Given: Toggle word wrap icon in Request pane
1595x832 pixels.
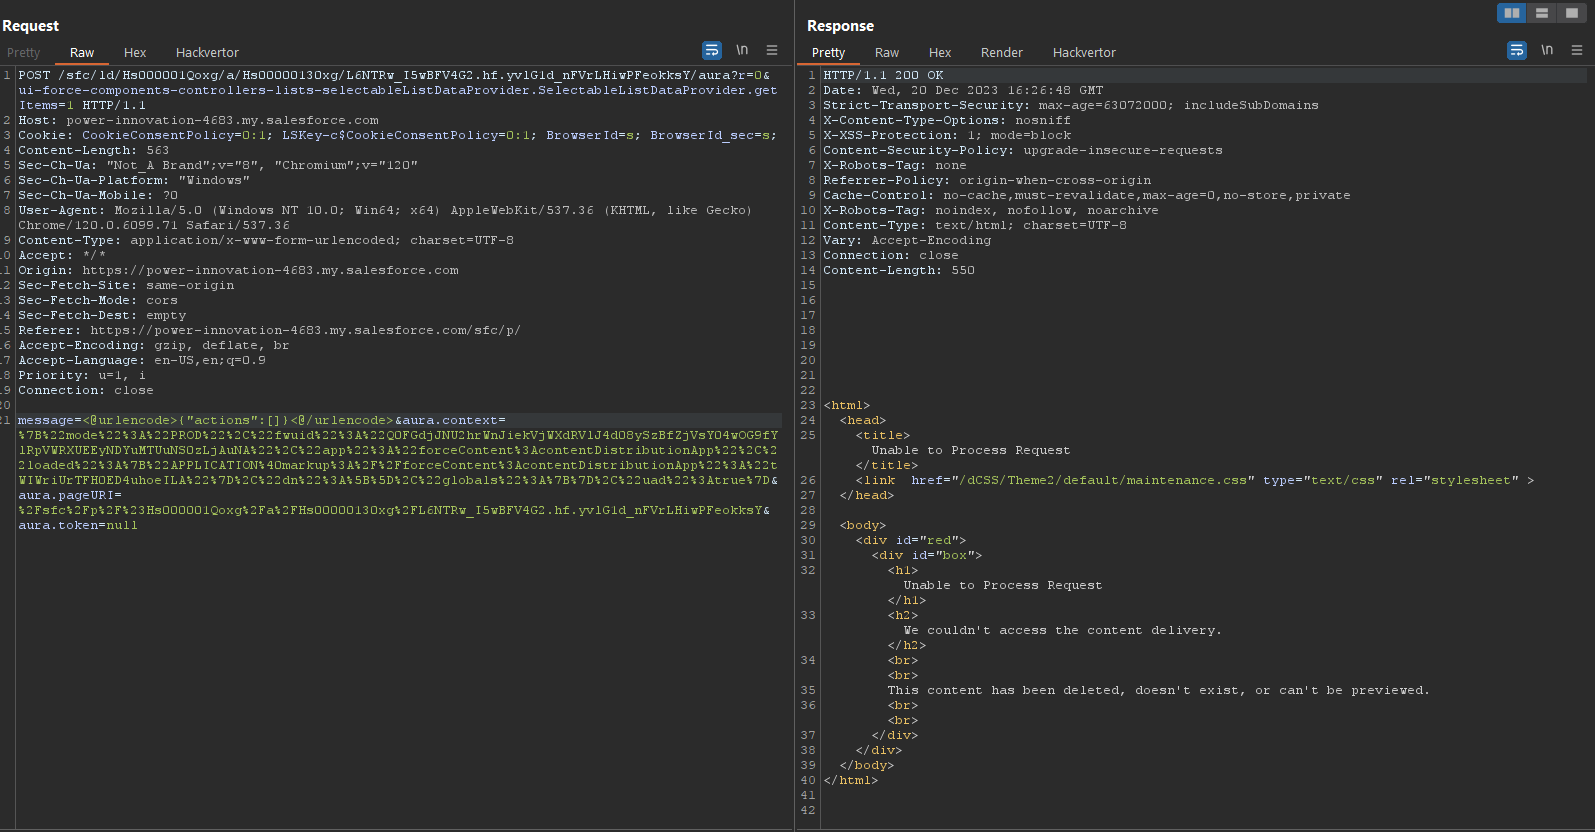Looking at the screenshot, I should [712, 50].
